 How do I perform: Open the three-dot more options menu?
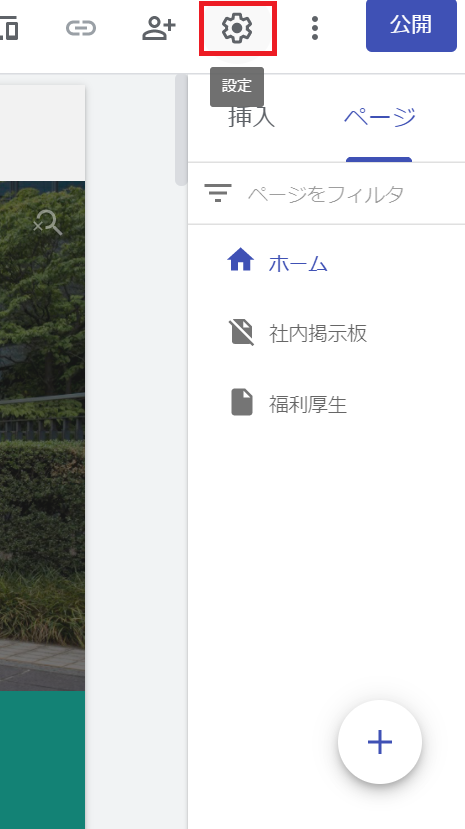pos(315,28)
